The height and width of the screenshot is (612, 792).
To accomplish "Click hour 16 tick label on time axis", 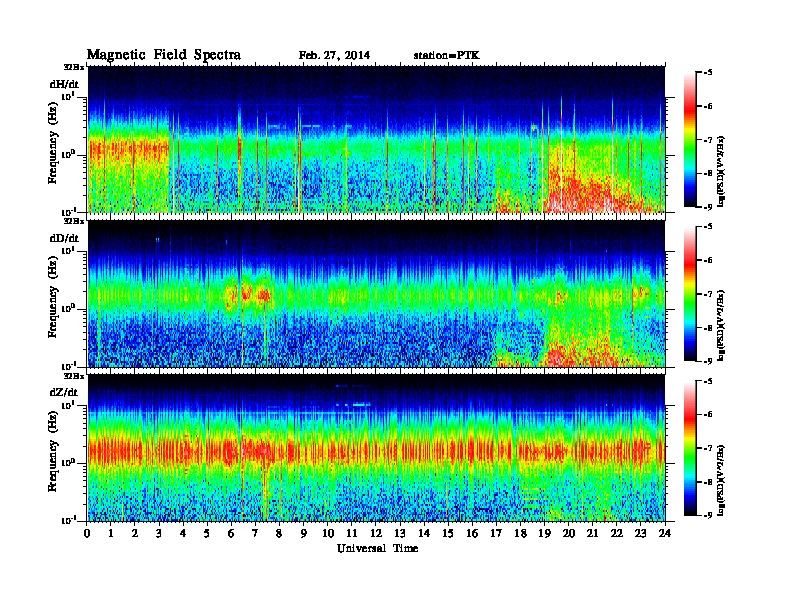I will (472, 533).
